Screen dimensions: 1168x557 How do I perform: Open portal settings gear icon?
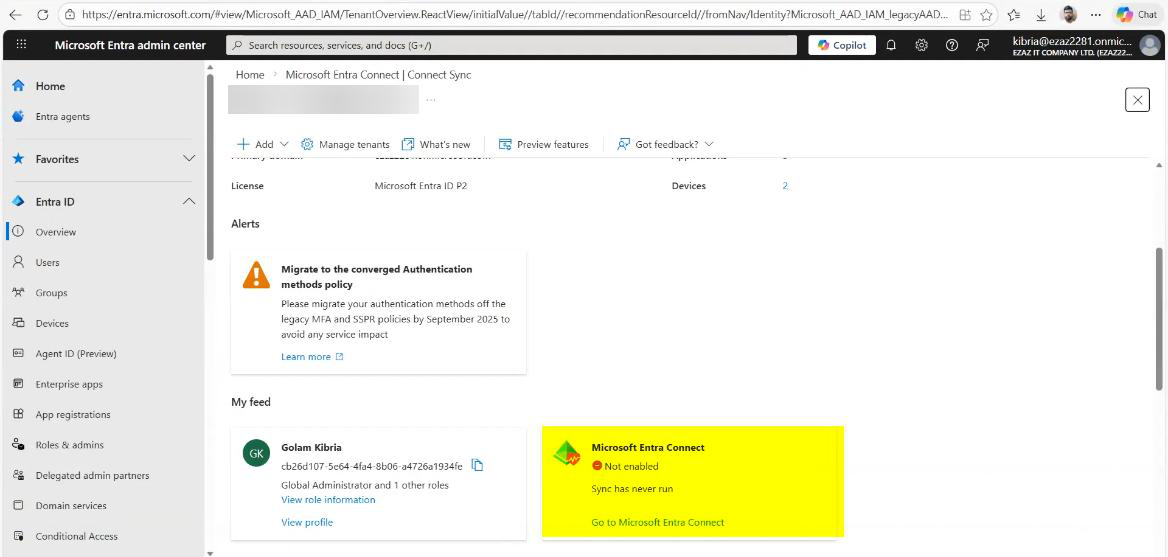[x=921, y=45]
